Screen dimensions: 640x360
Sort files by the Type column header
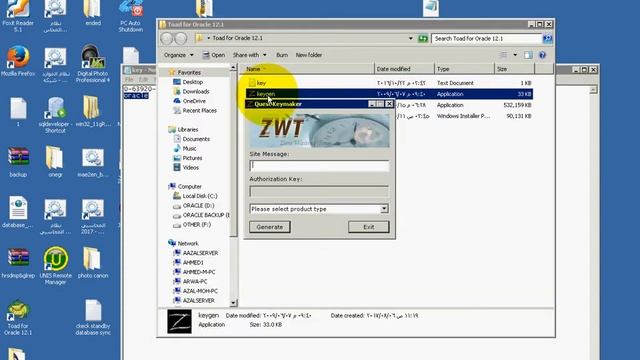click(464, 69)
